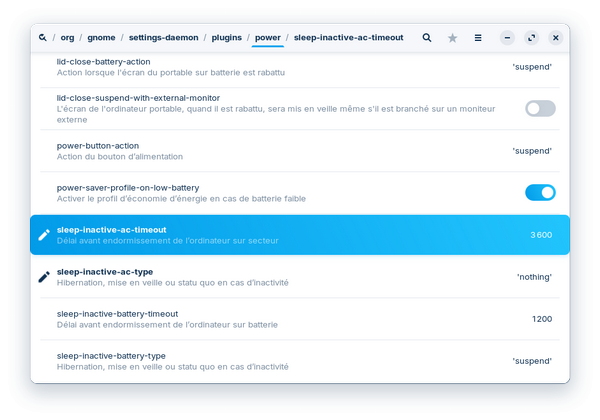Jump to 'settings-daemon' in the path
The height and width of the screenshot is (420, 600).
pyautogui.click(x=160, y=38)
